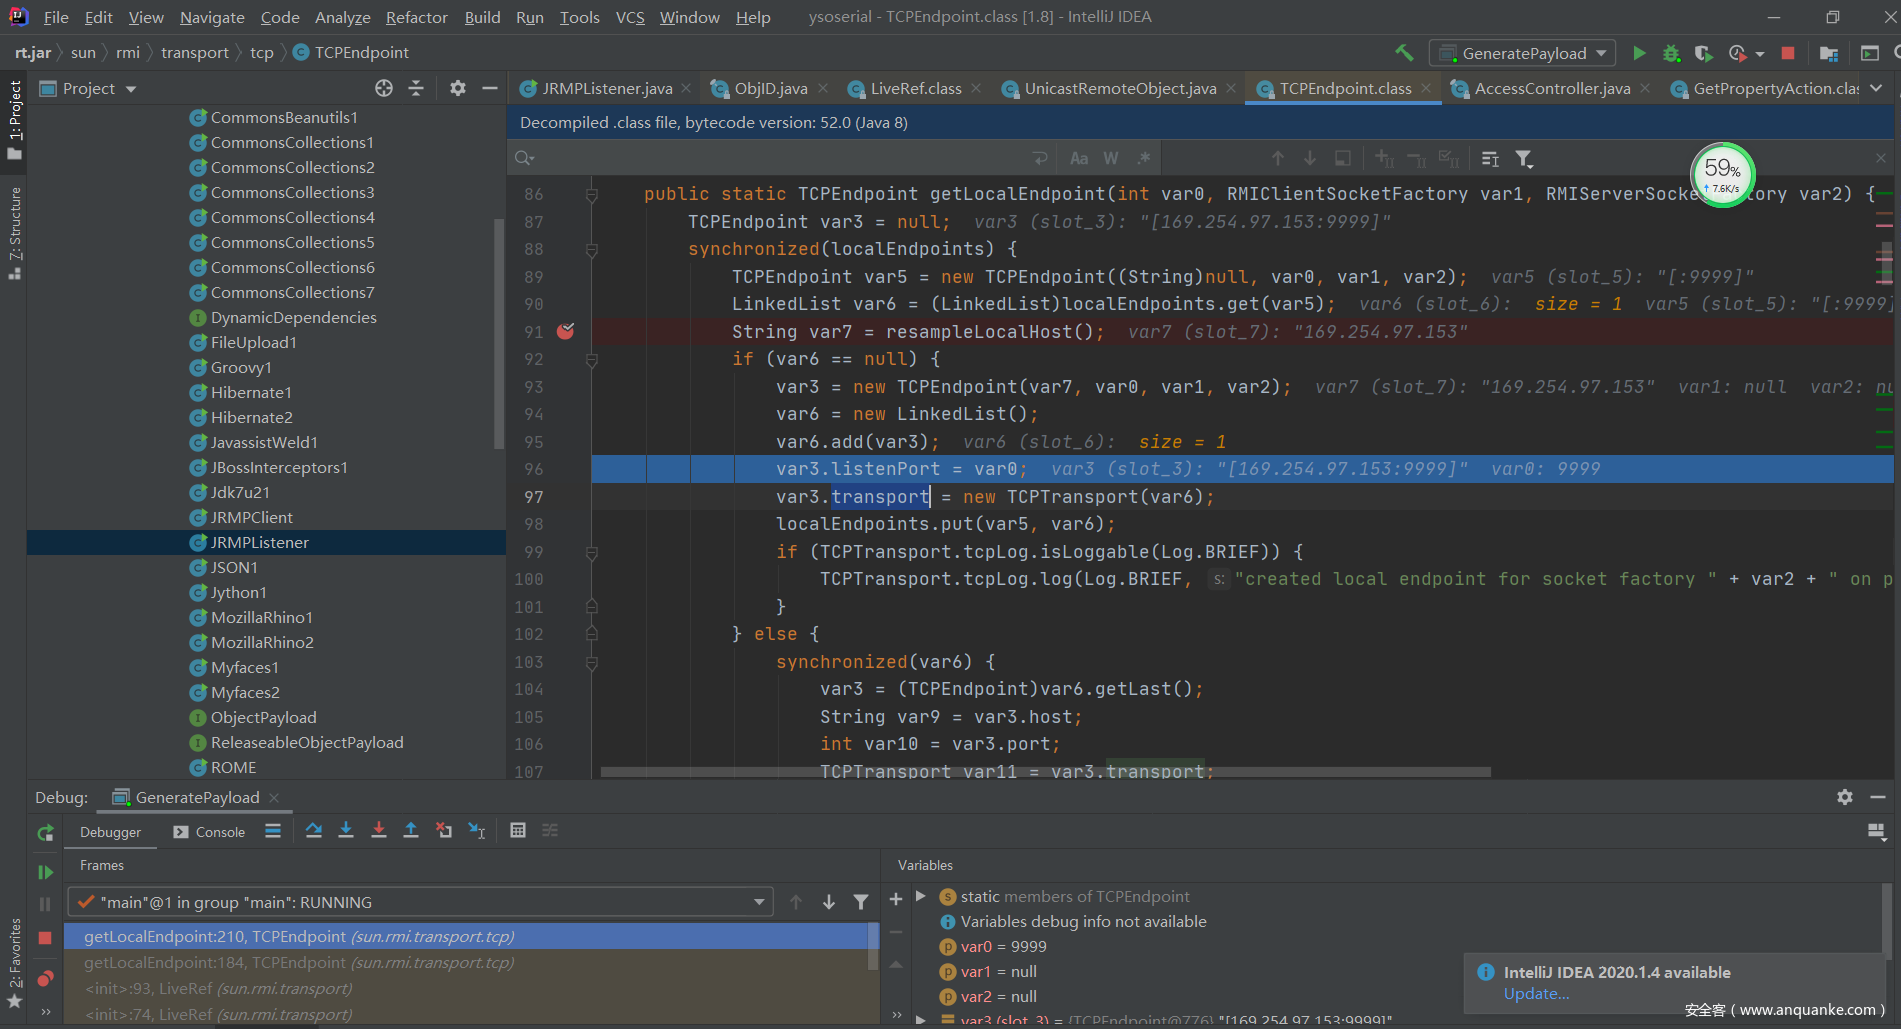Start debugging with the bug icon

pos(1671,53)
